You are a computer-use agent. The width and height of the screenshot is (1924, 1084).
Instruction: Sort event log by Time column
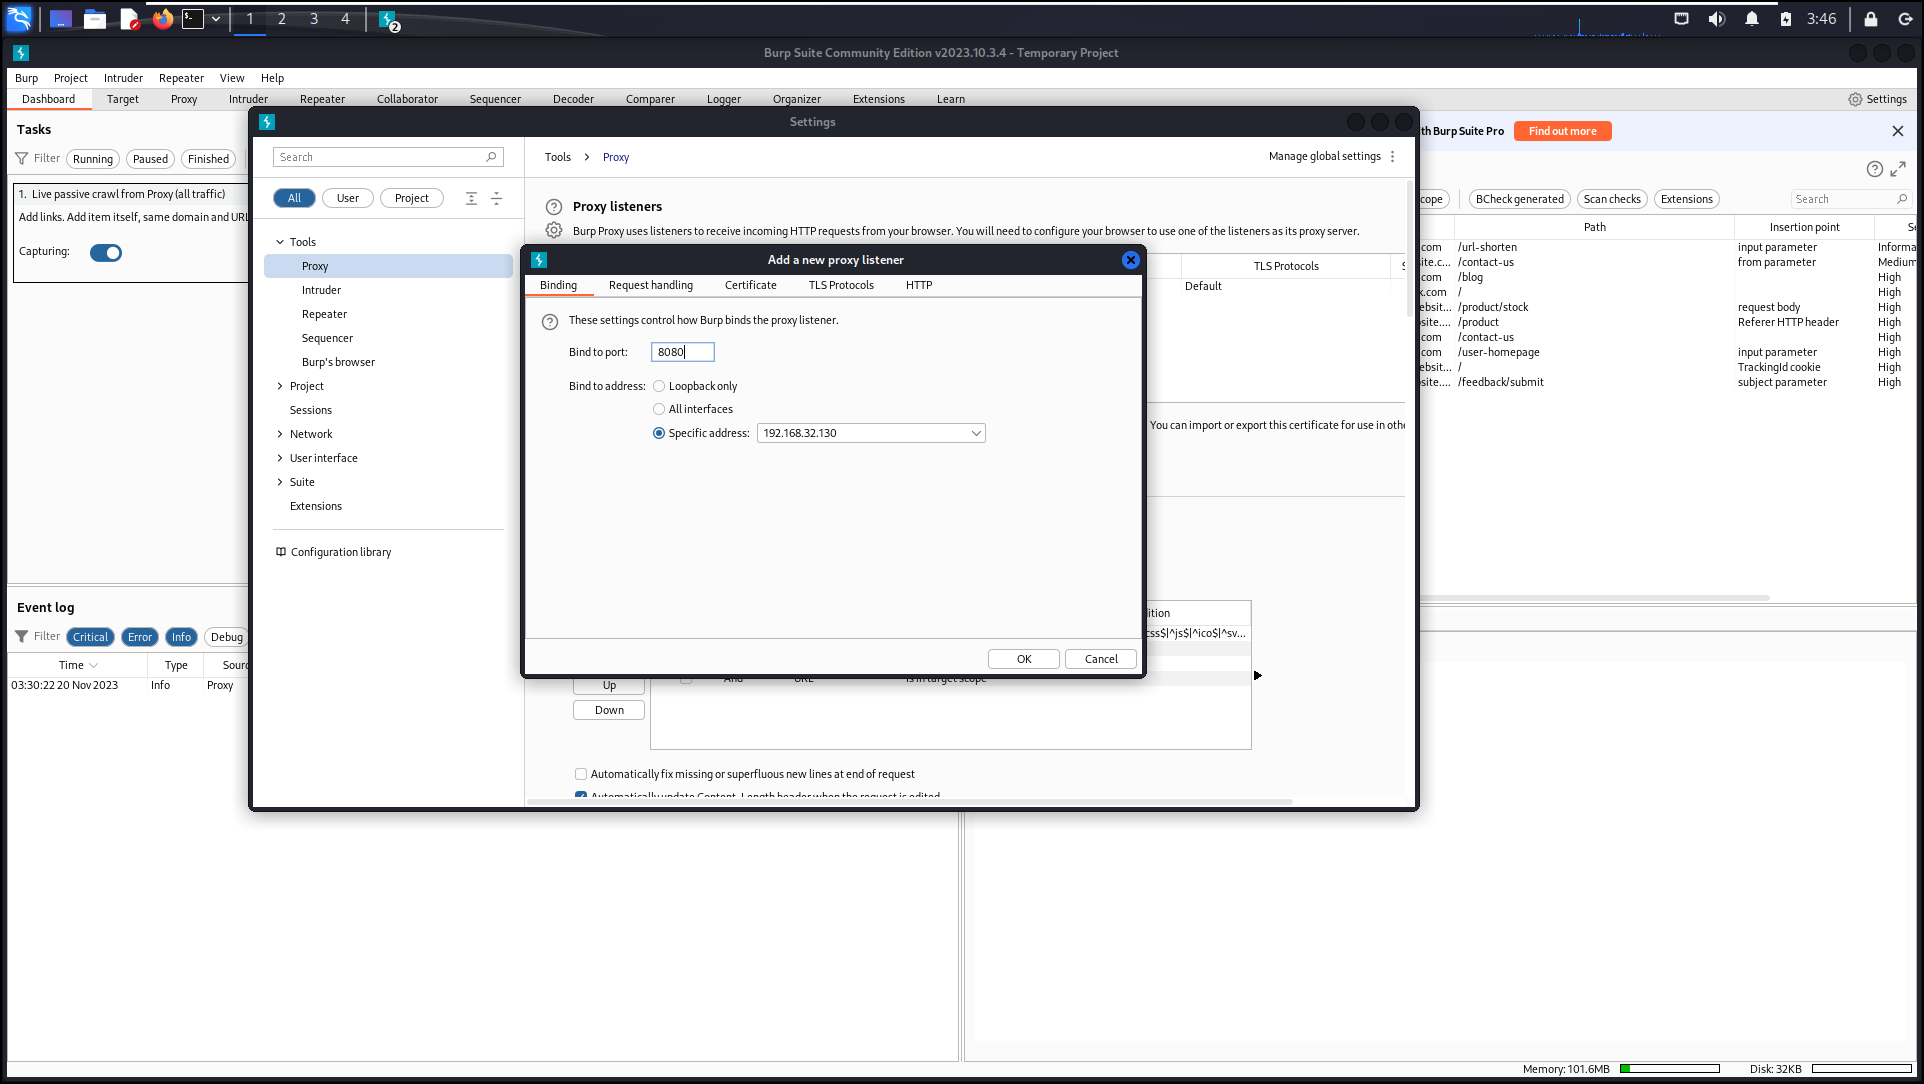(x=78, y=665)
